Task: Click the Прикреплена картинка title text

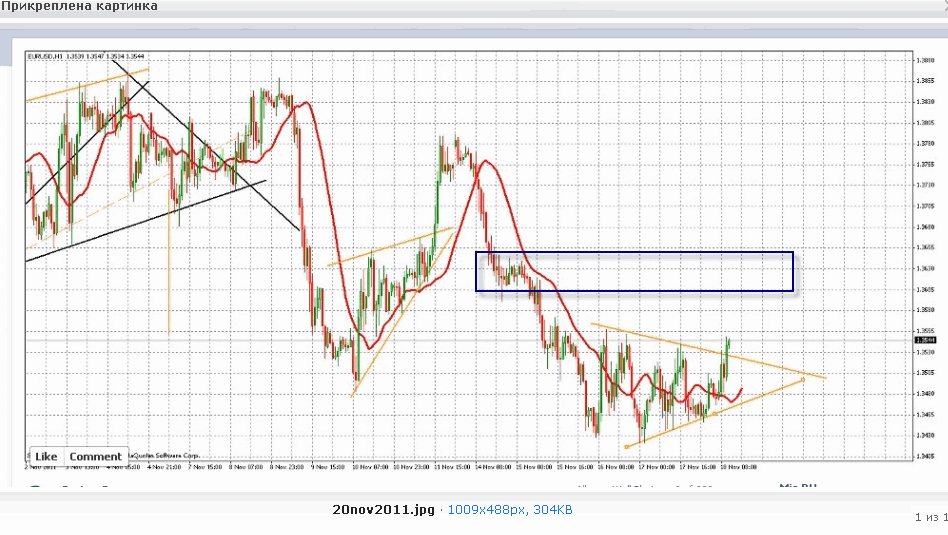Action: tap(79, 6)
